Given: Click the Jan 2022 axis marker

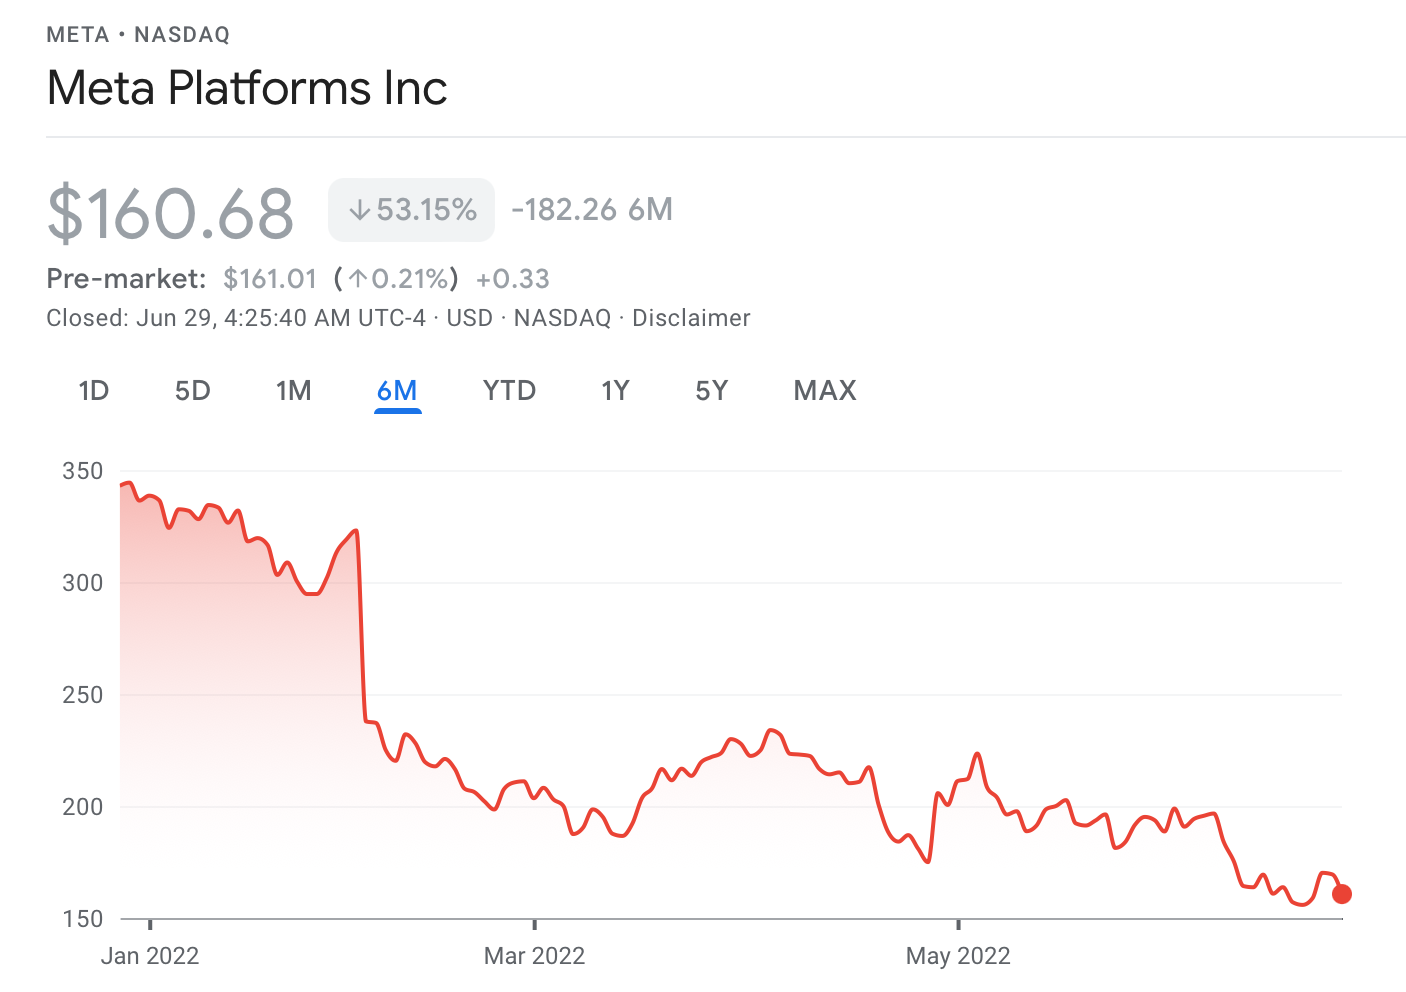Looking at the screenshot, I should pos(150,956).
